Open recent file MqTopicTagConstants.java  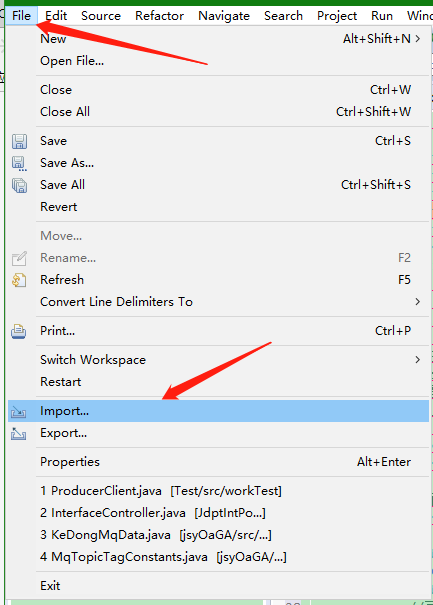(218, 557)
